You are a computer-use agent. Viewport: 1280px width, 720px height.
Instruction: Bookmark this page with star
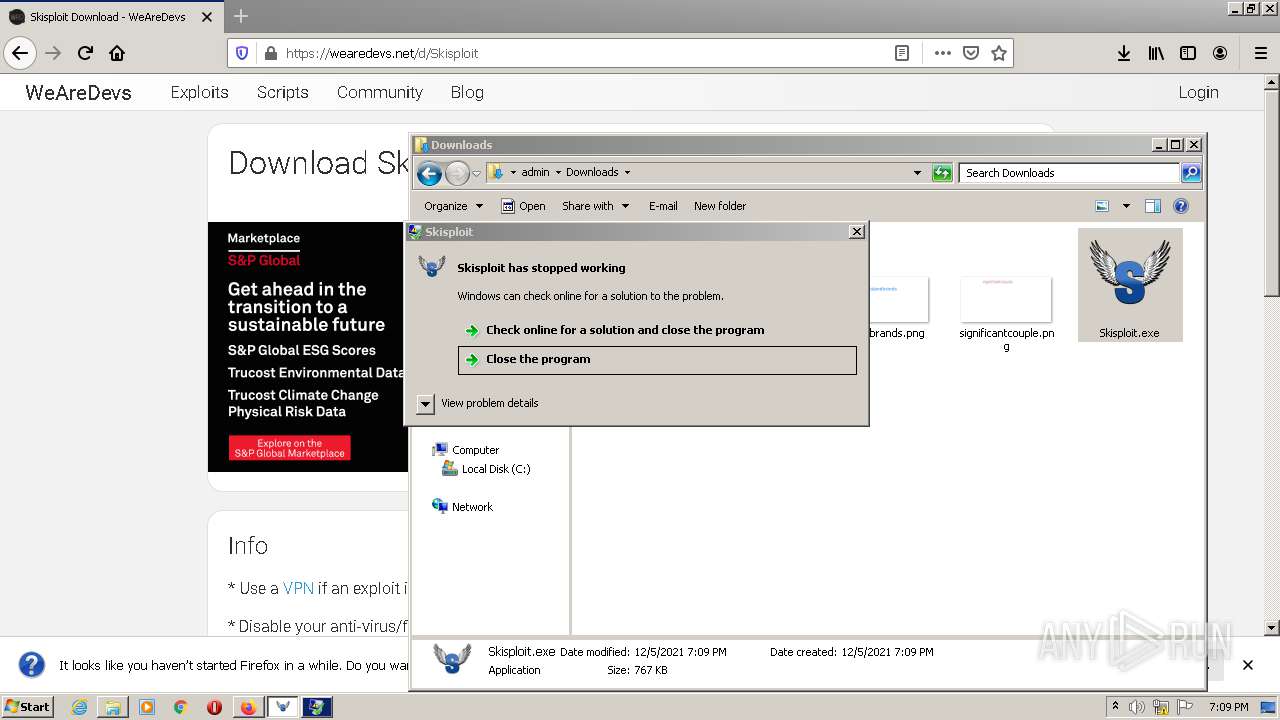click(998, 53)
